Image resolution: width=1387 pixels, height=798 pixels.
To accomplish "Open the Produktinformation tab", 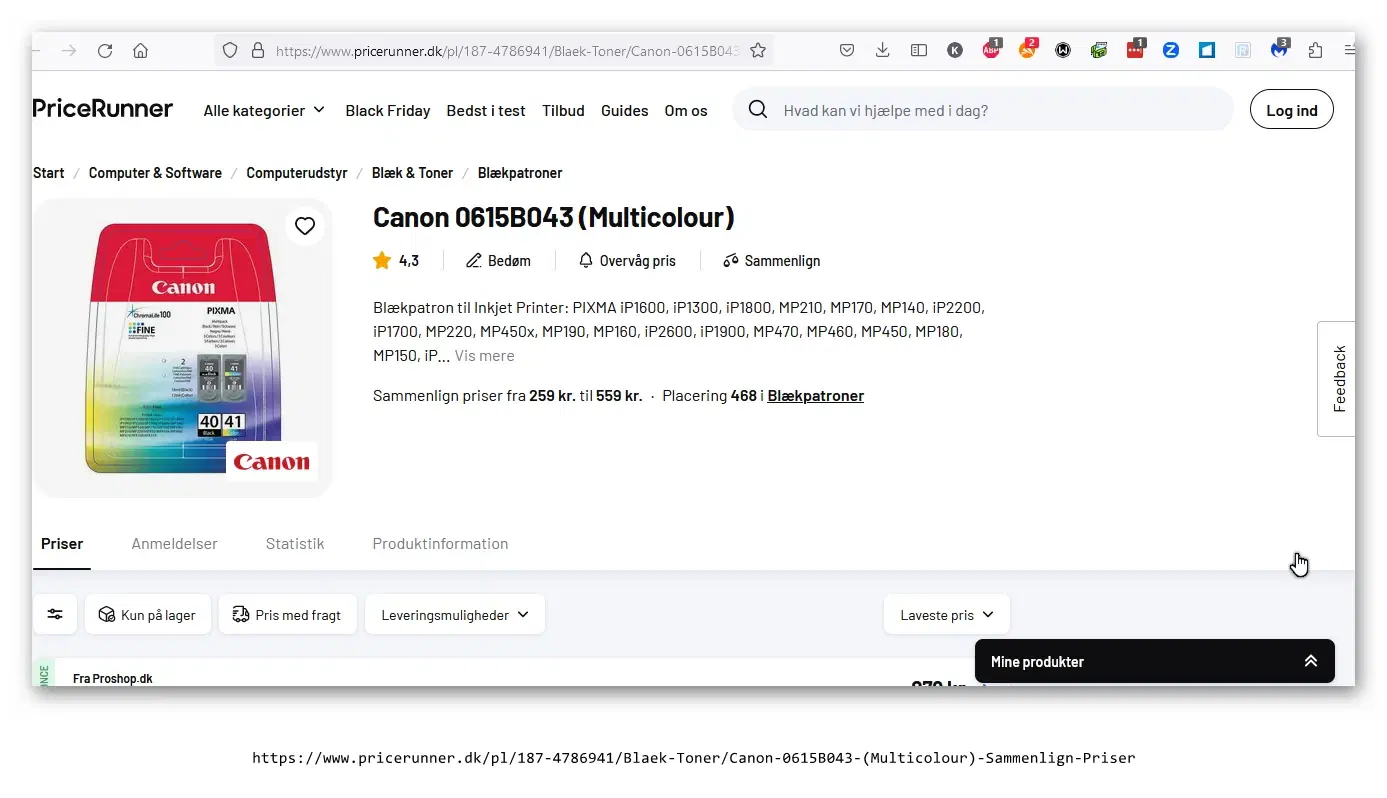I will pos(440,544).
